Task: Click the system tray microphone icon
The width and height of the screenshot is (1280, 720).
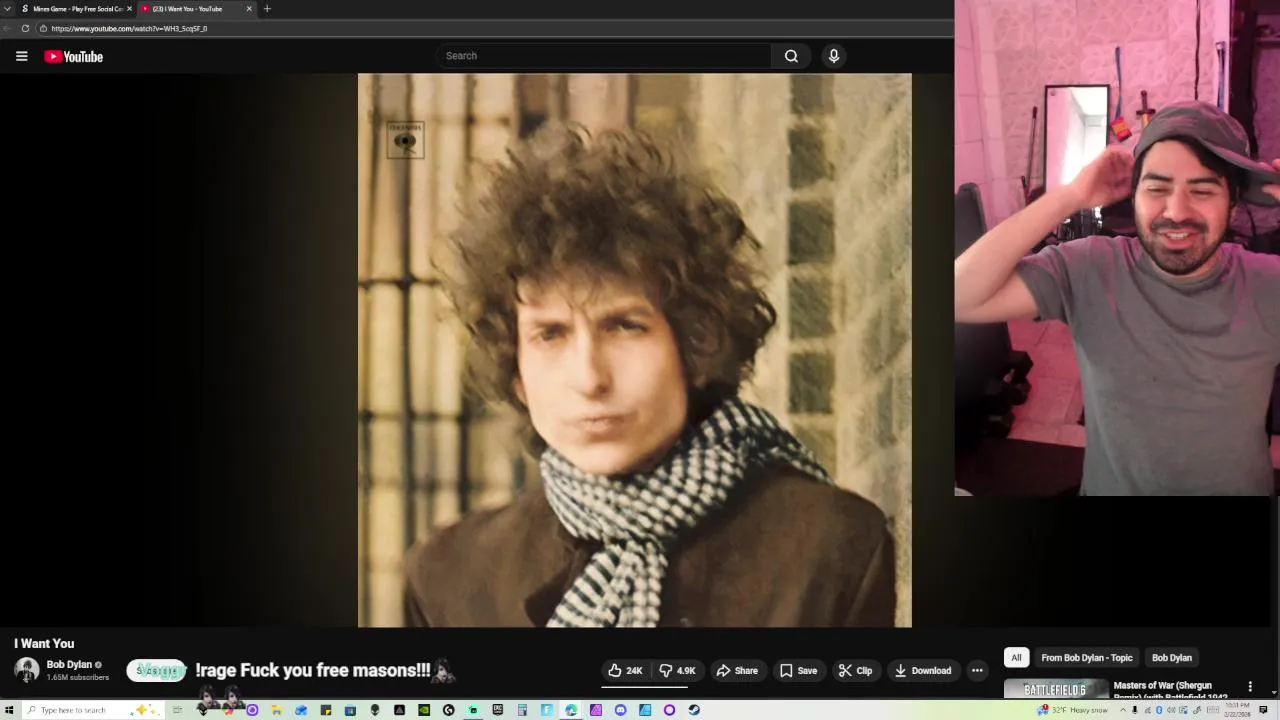Action: 1135,710
